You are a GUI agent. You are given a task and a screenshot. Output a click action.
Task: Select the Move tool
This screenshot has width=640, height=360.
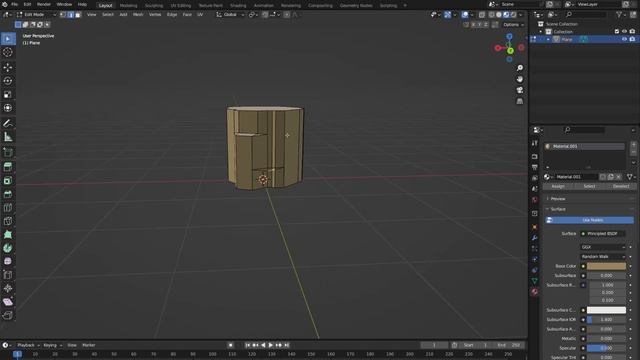pyautogui.click(x=8, y=67)
